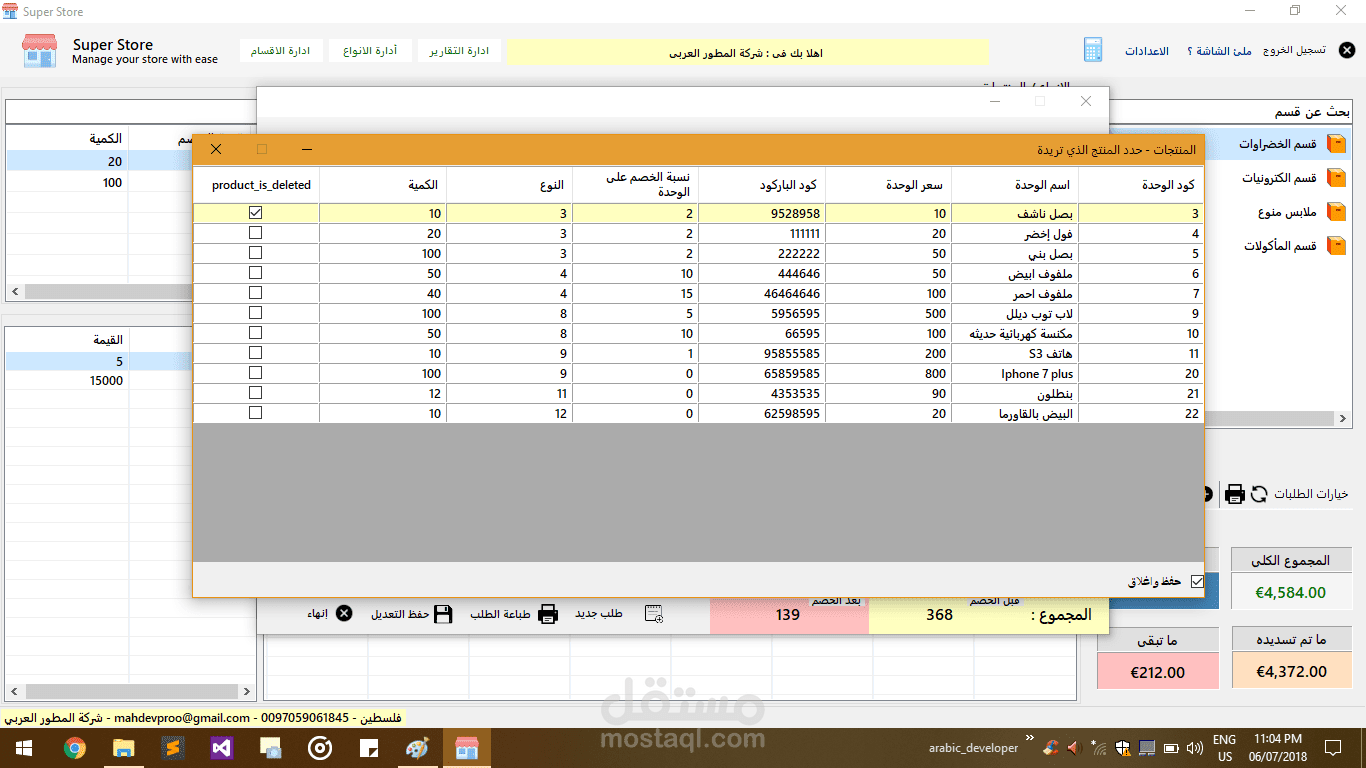Click the save icon for حفظ التعديل

pyautogui.click(x=443, y=614)
